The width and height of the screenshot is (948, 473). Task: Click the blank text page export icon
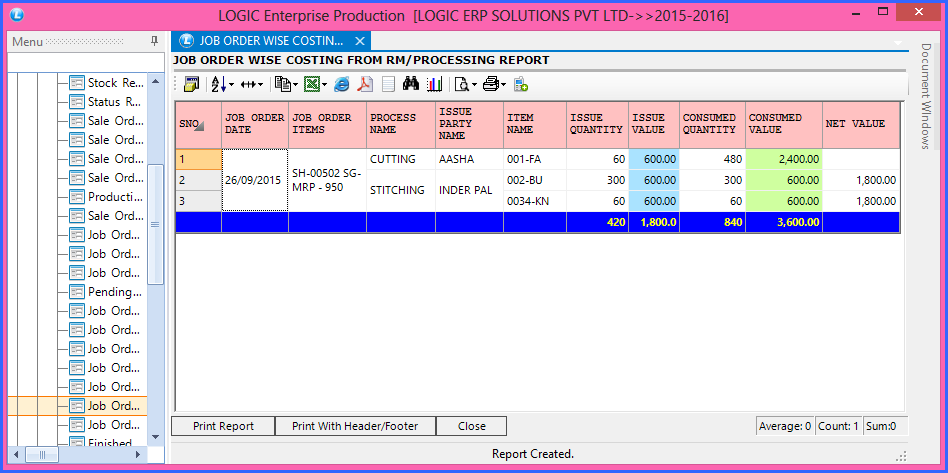click(388, 84)
